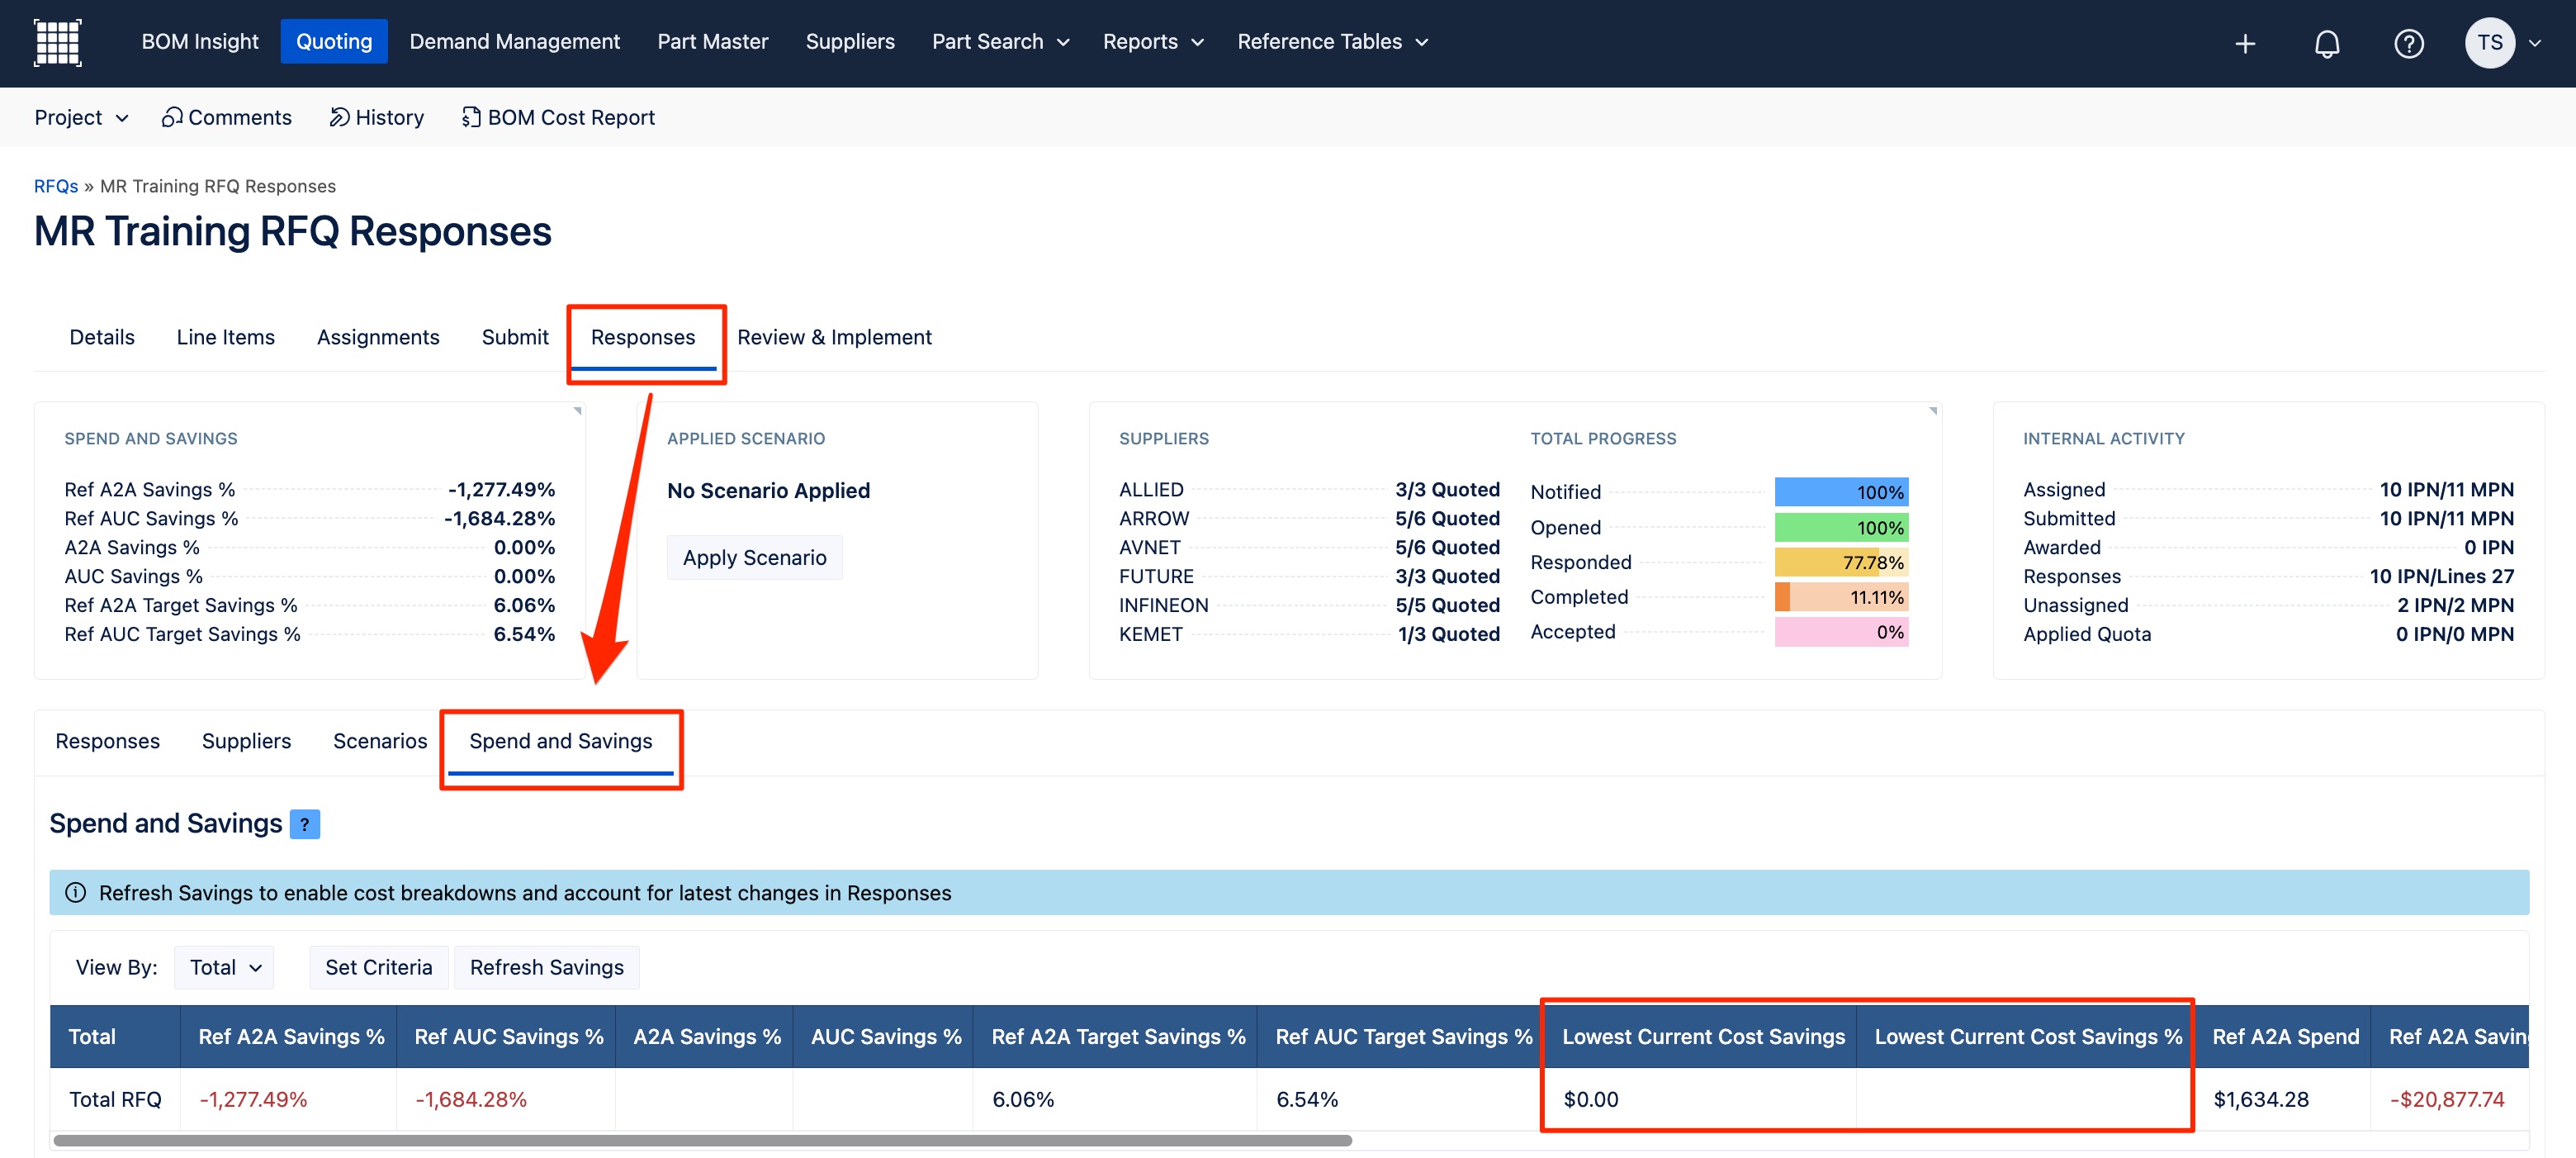The image size is (2576, 1158).
Task: Click the Apply Scenario button
Action: click(x=755, y=557)
